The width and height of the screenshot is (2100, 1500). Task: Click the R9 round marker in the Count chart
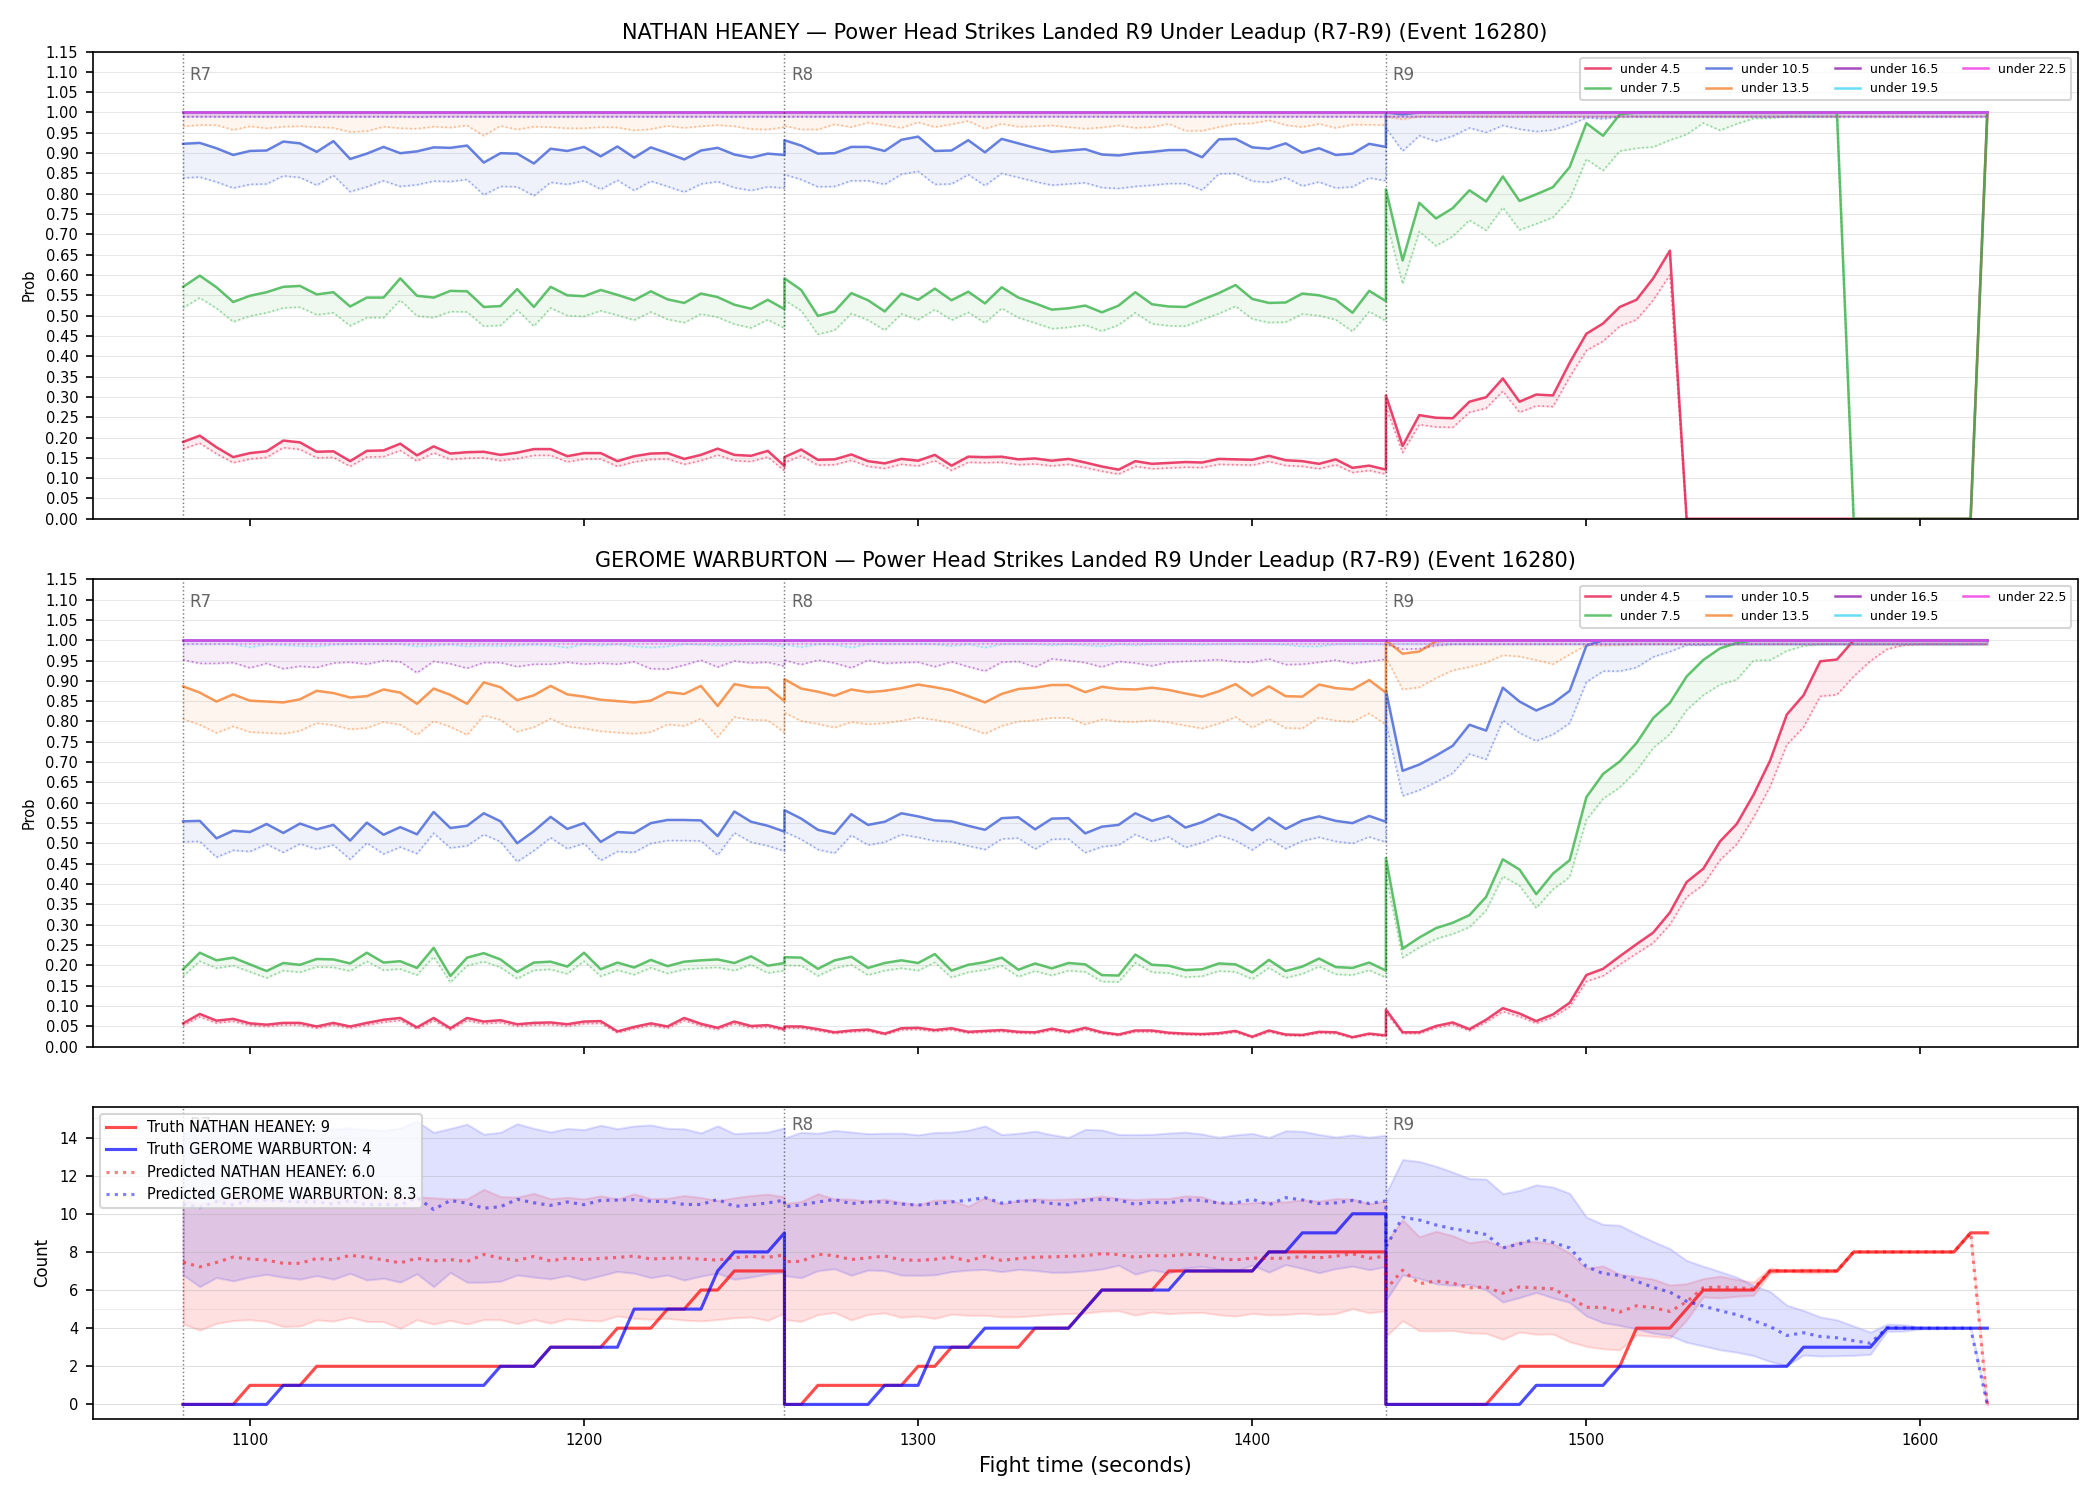click(x=1403, y=1124)
